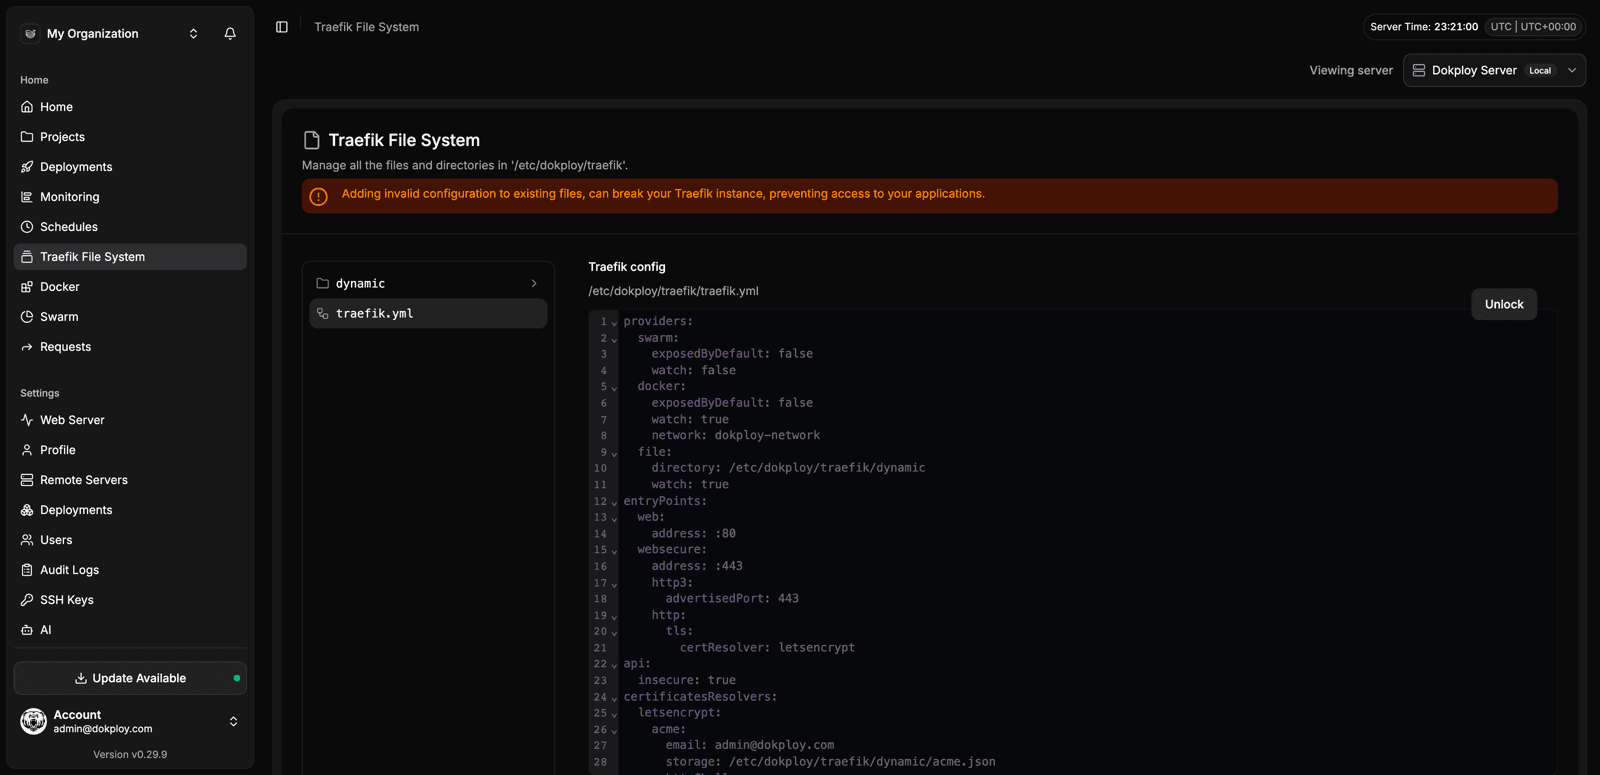Open the Monitoring page
The height and width of the screenshot is (775, 1600).
click(130, 197)
